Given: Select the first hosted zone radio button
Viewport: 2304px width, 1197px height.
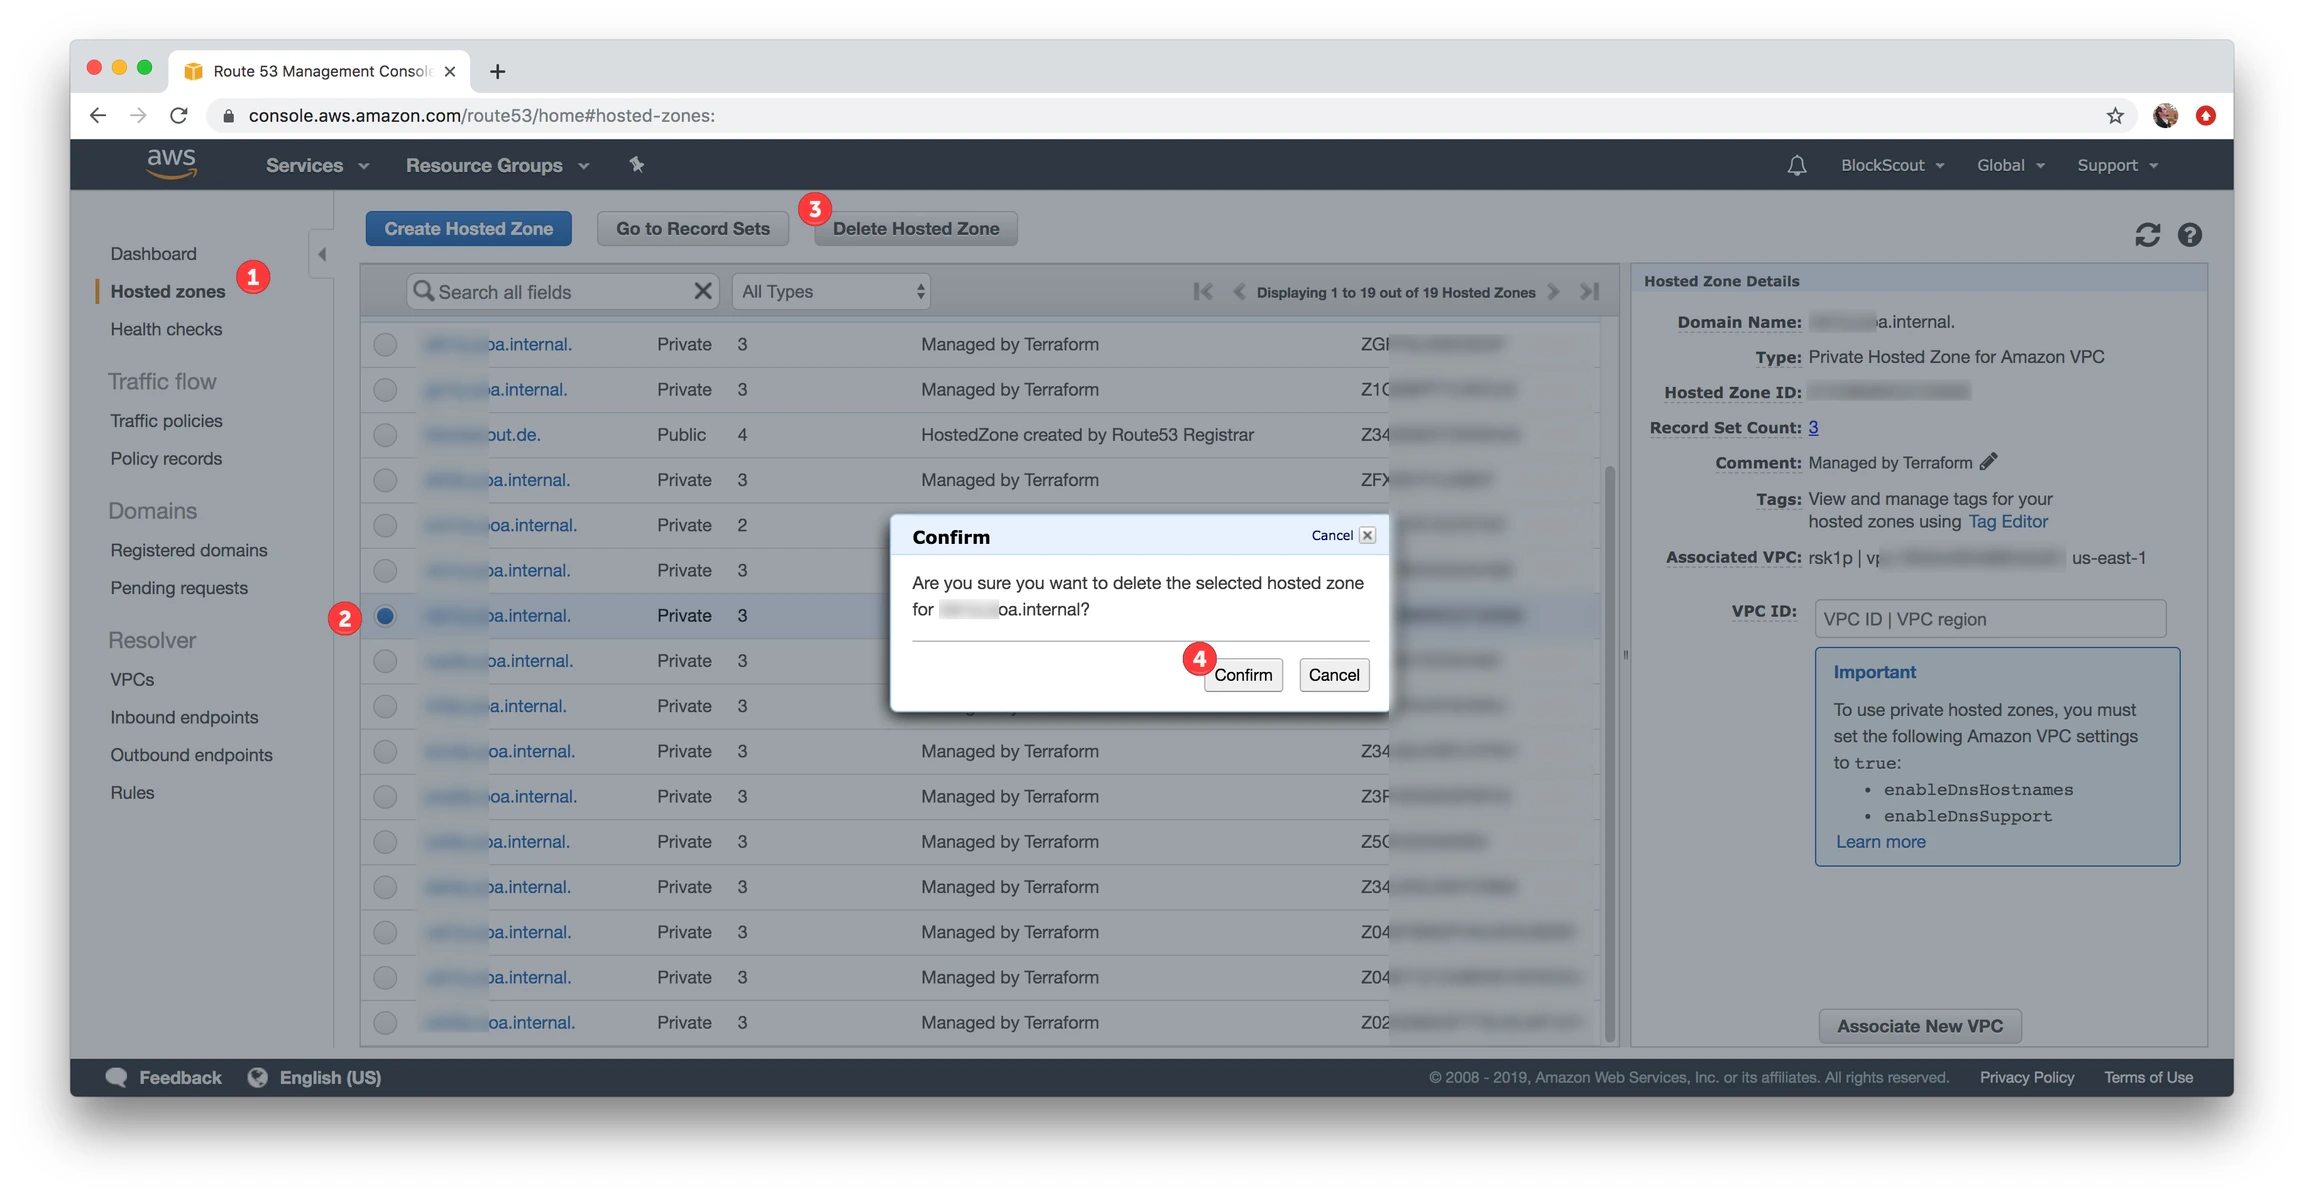Looking at the screenshot, I should pyautogui.click(x=385, y=345).
